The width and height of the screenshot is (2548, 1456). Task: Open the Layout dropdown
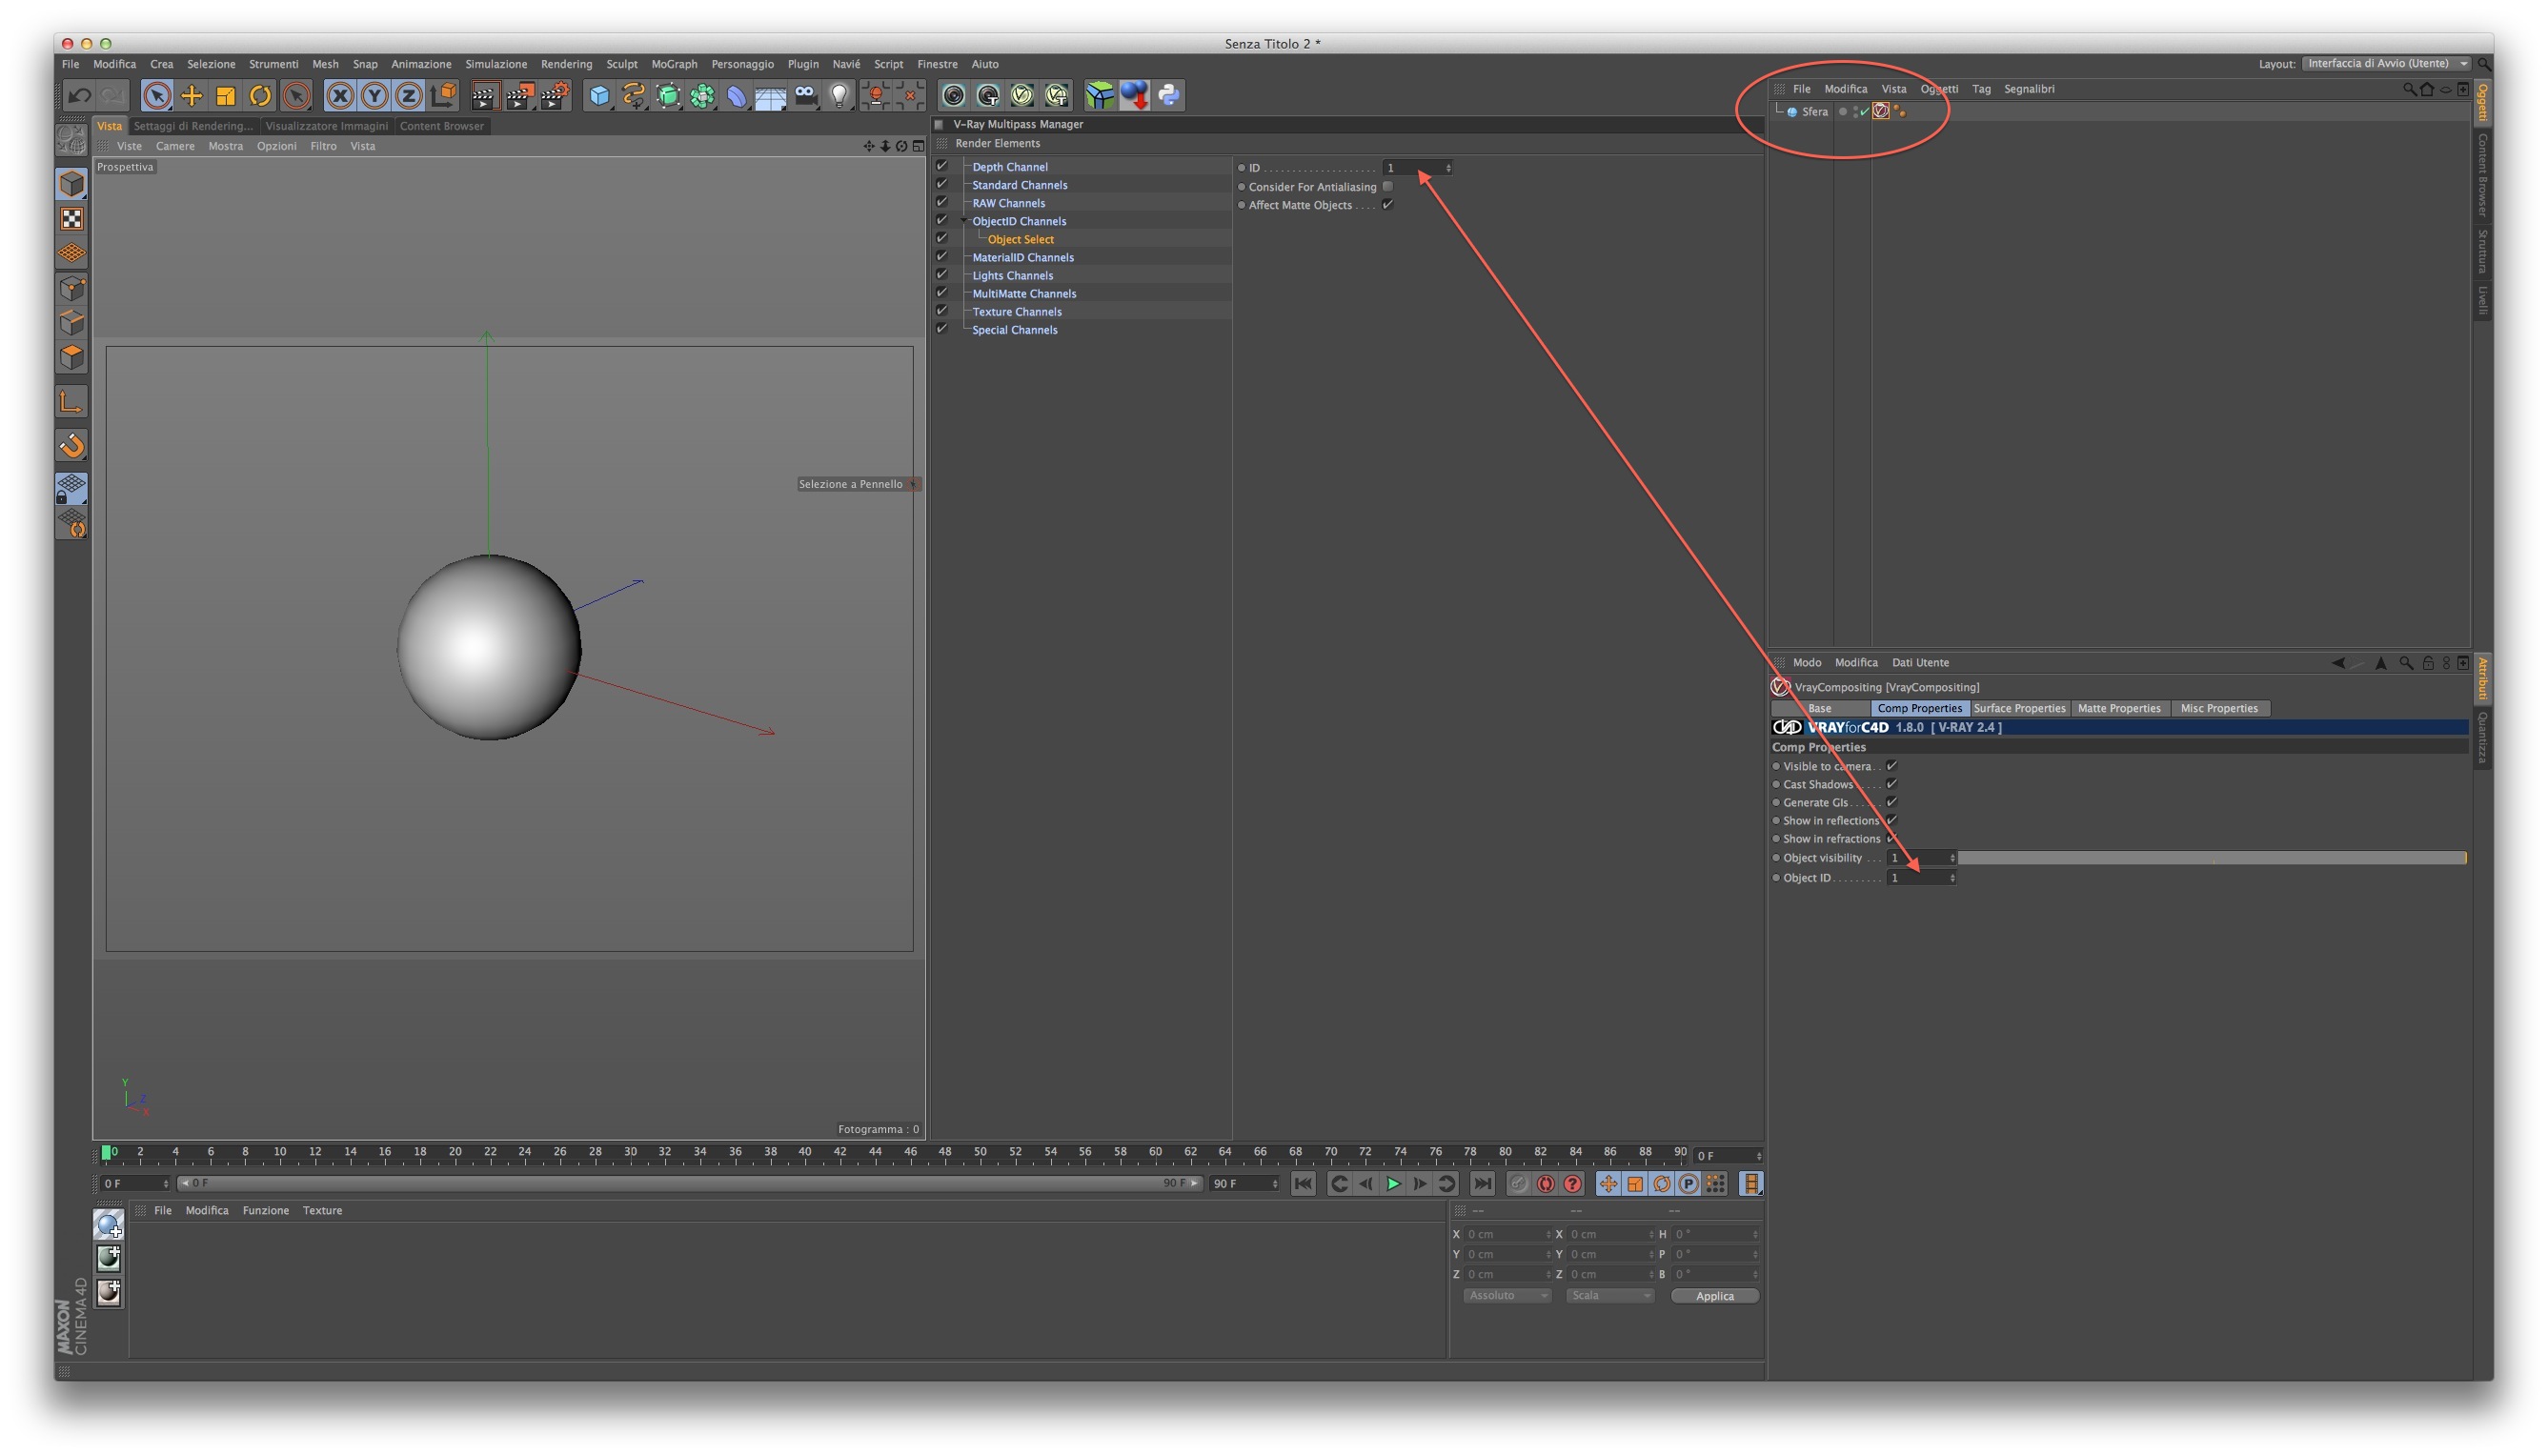(2385, 63)
